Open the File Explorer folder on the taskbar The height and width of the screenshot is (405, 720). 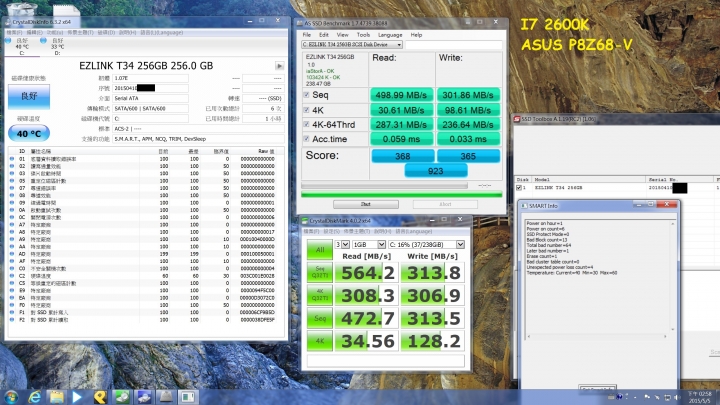tap(56, 397)
